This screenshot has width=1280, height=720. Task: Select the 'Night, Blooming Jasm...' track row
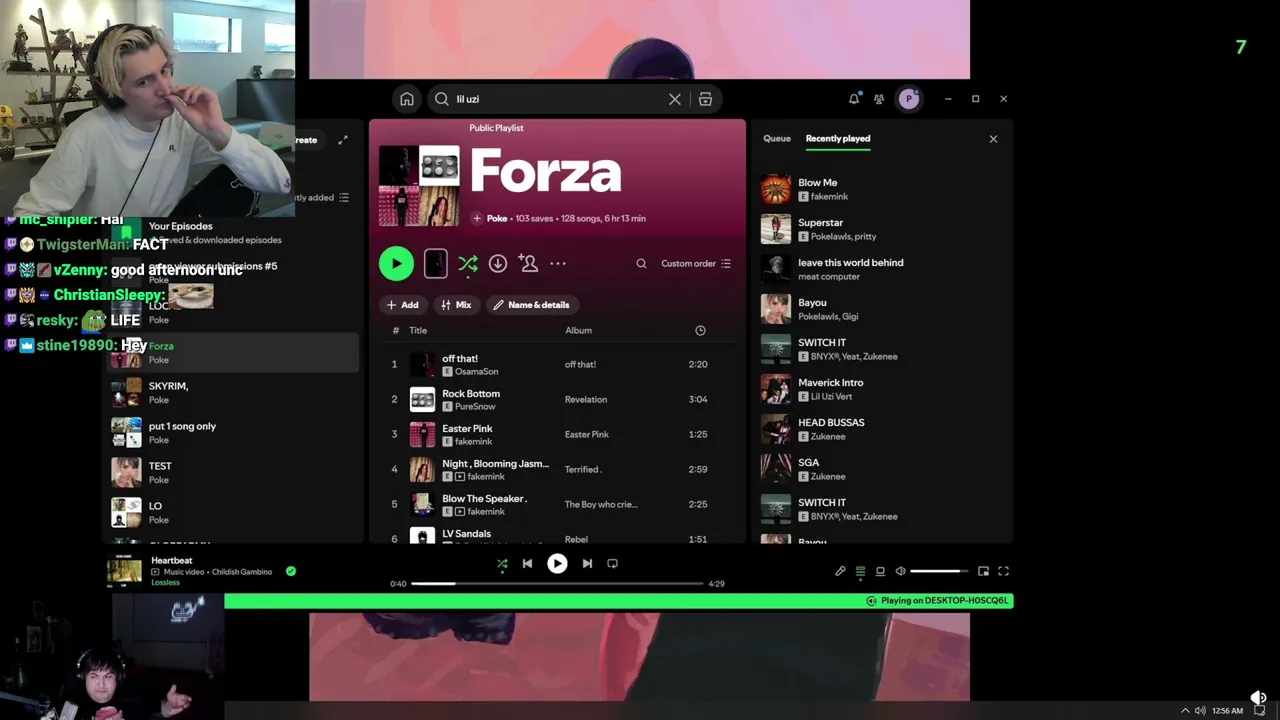tap(556, 469)
